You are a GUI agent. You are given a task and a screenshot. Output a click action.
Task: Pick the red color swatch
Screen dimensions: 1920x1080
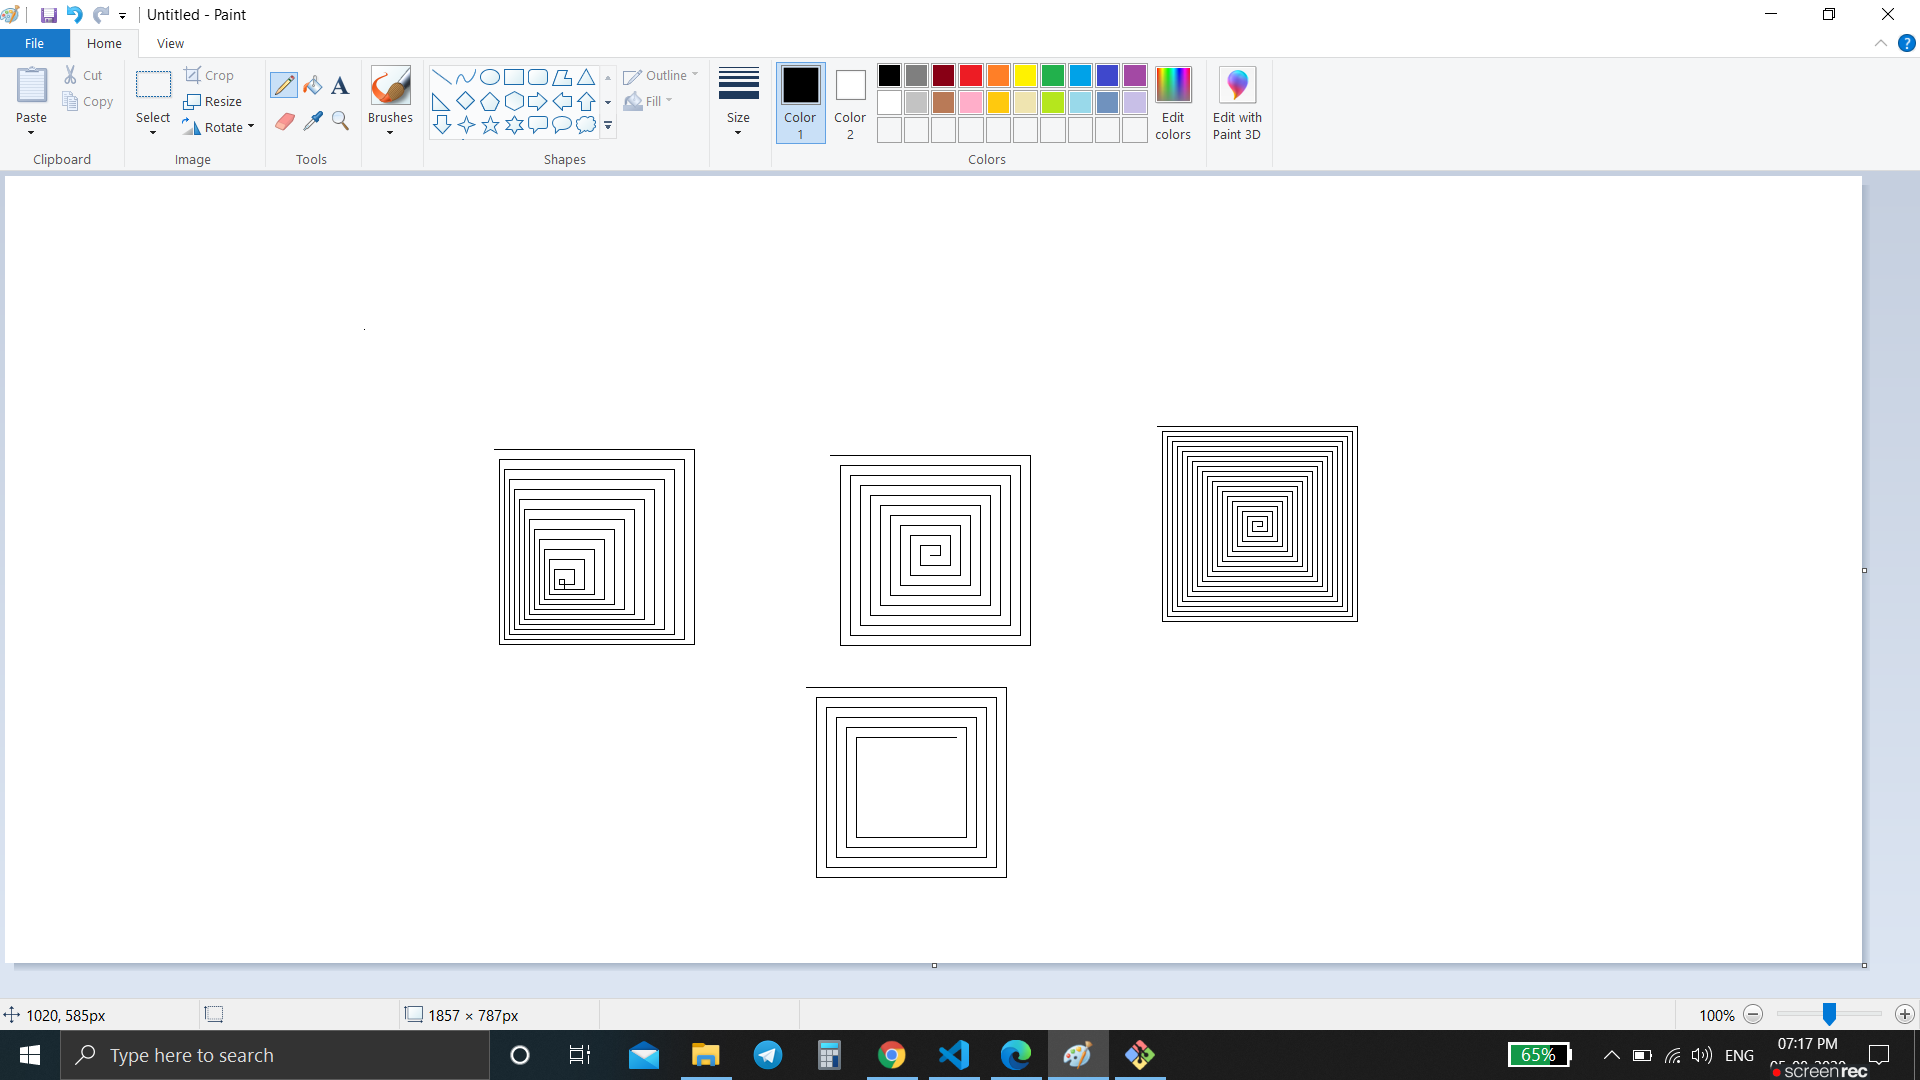point(970,76)
